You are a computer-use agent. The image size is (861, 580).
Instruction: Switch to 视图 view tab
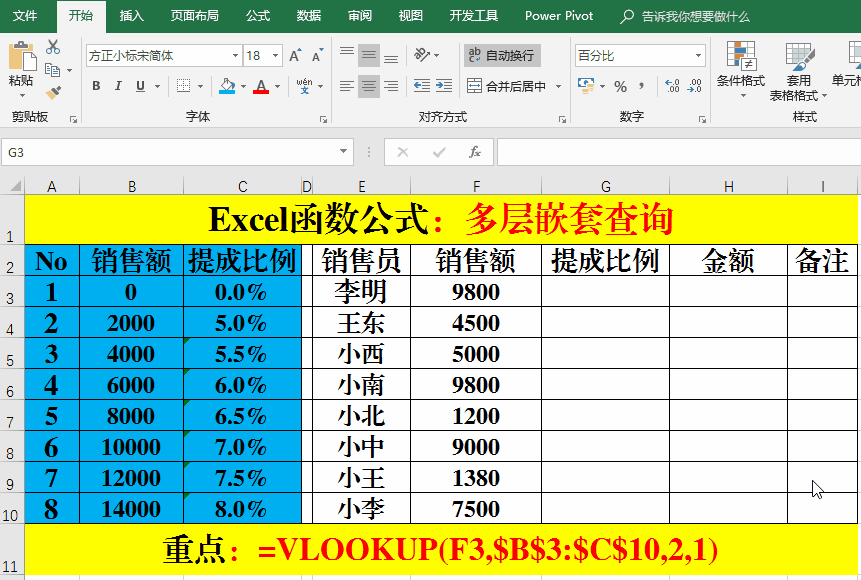pyautogui.click(x=410, y=16)
